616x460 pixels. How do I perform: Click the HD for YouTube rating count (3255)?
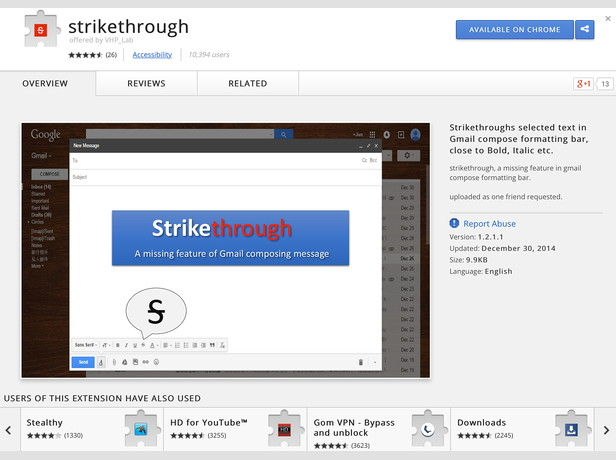tap(217, 435)
